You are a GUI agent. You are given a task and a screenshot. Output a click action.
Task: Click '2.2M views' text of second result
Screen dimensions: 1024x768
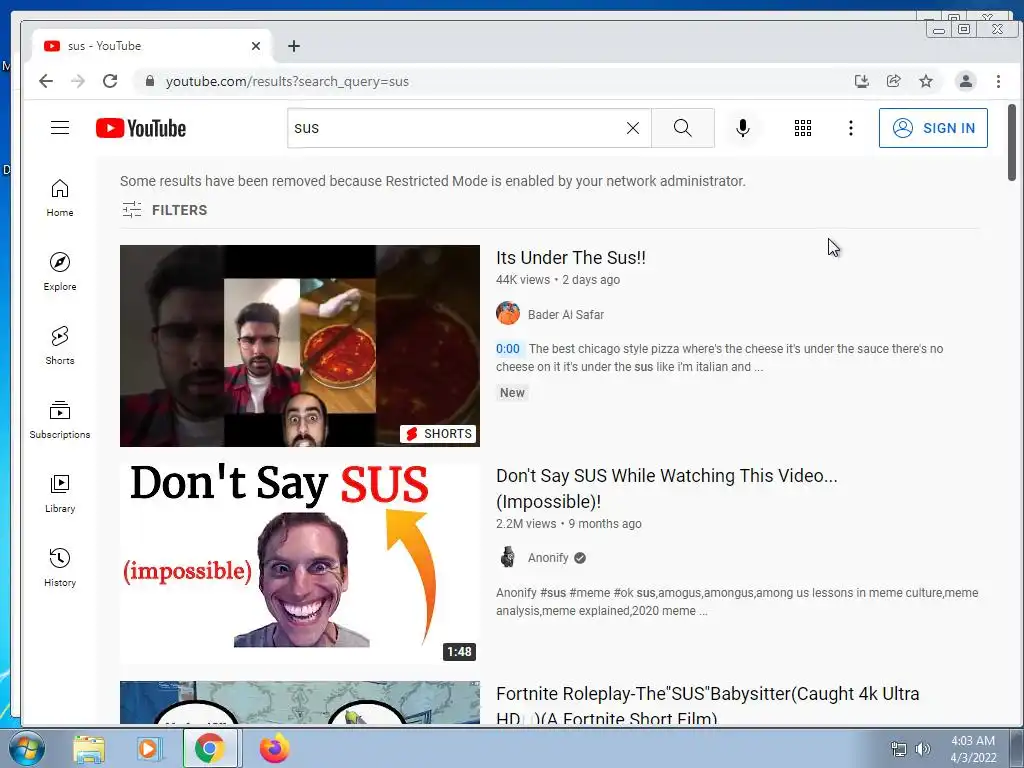click(x=526, y=524)
